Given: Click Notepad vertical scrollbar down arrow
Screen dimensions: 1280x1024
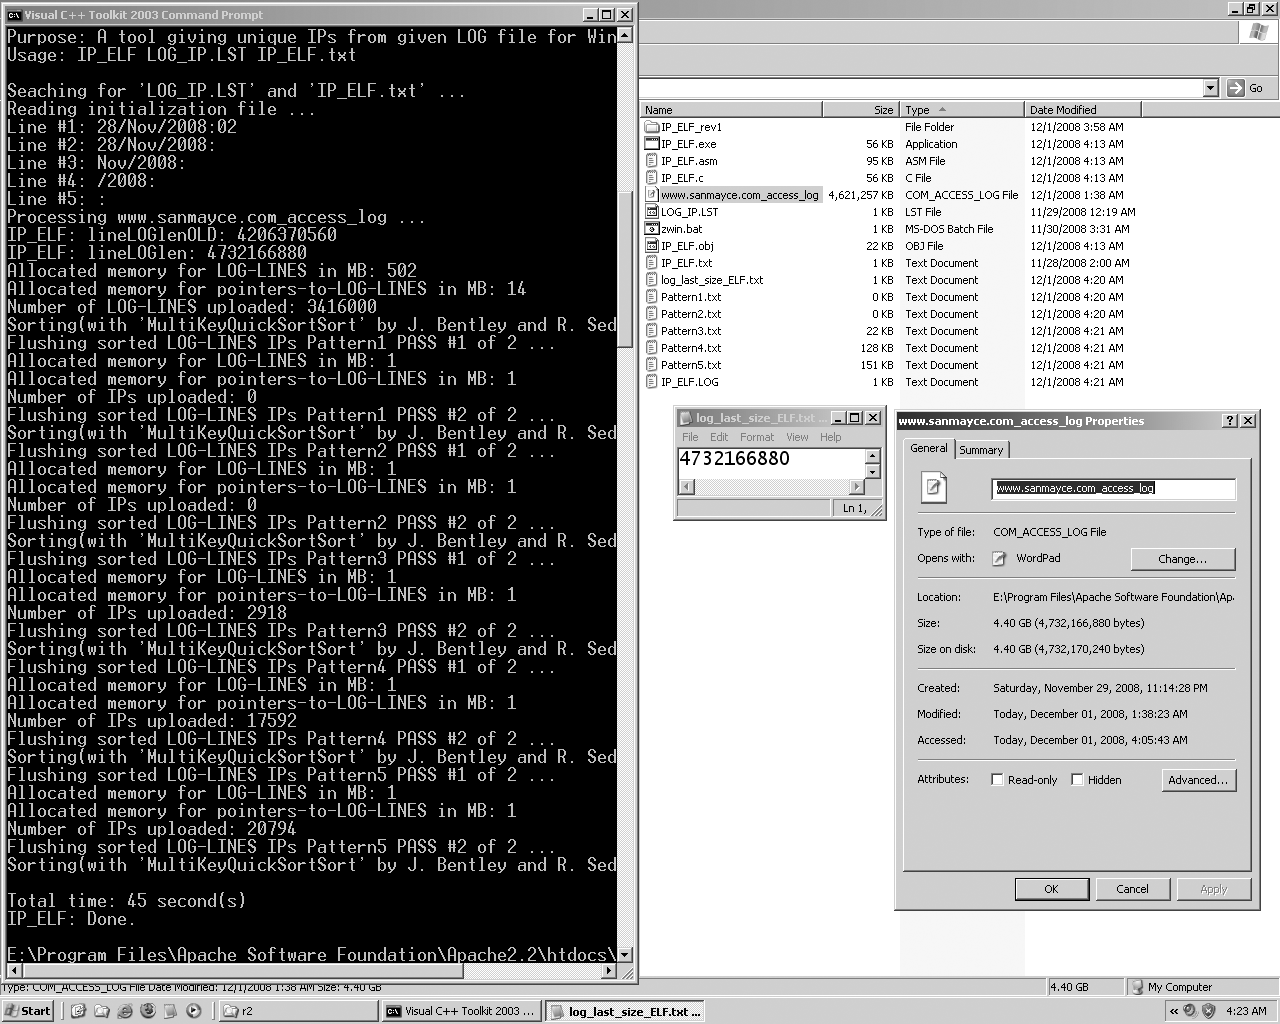Looking at the screenshot, I should click(x=872, y=472).
